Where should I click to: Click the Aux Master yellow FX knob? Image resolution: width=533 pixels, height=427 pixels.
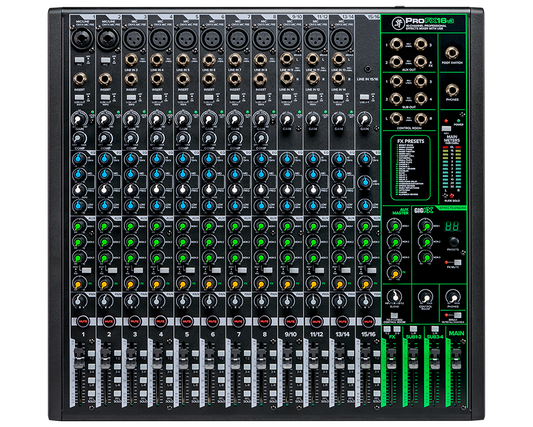click(394, 273)
